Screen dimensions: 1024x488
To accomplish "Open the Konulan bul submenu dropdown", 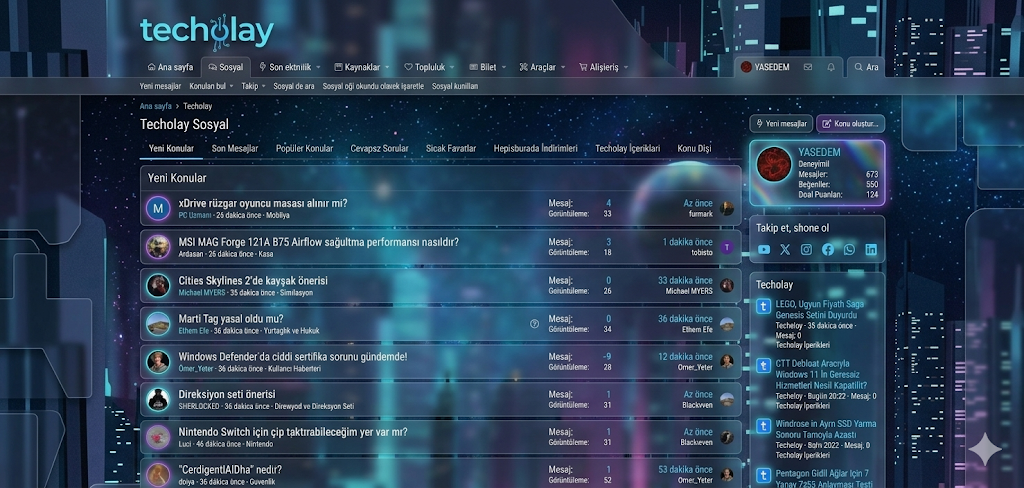I will tap(231, 86).
